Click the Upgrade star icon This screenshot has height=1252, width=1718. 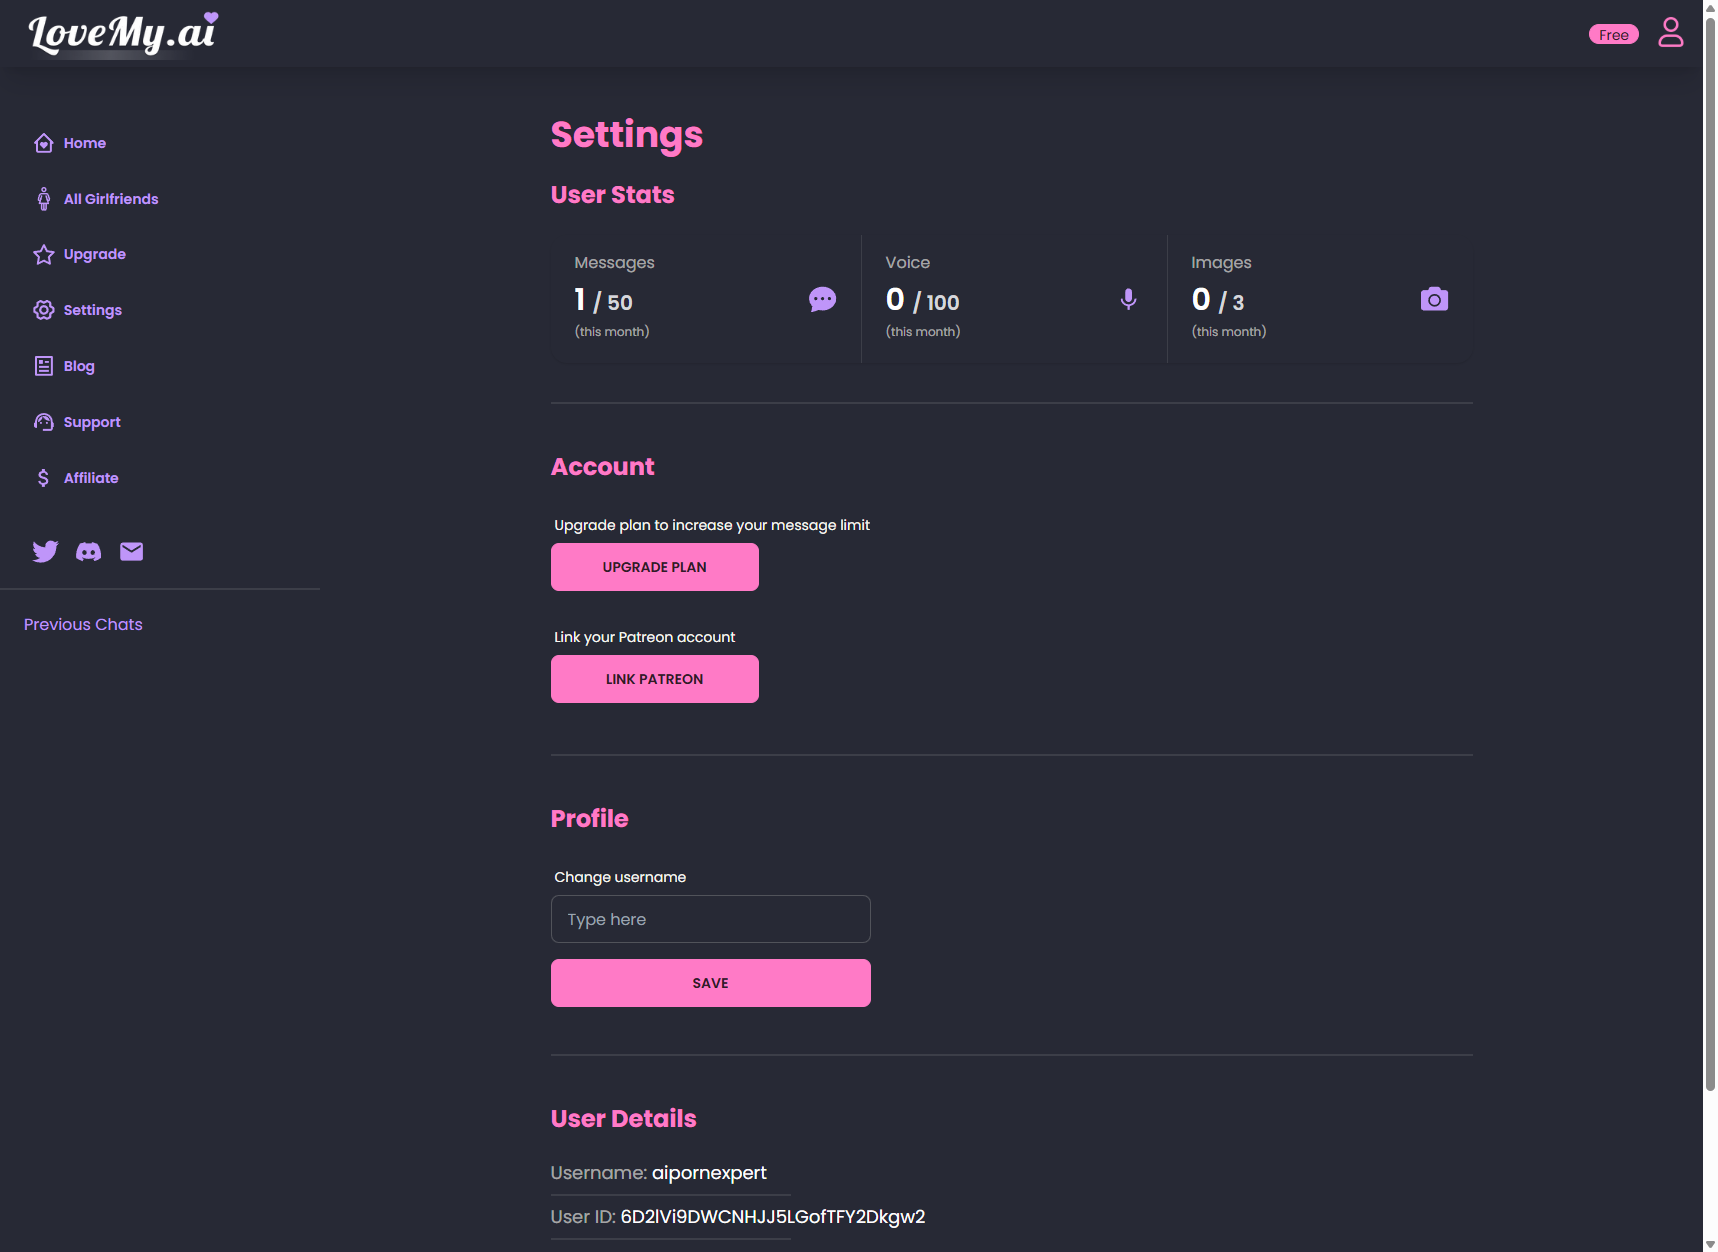[44, 254]
